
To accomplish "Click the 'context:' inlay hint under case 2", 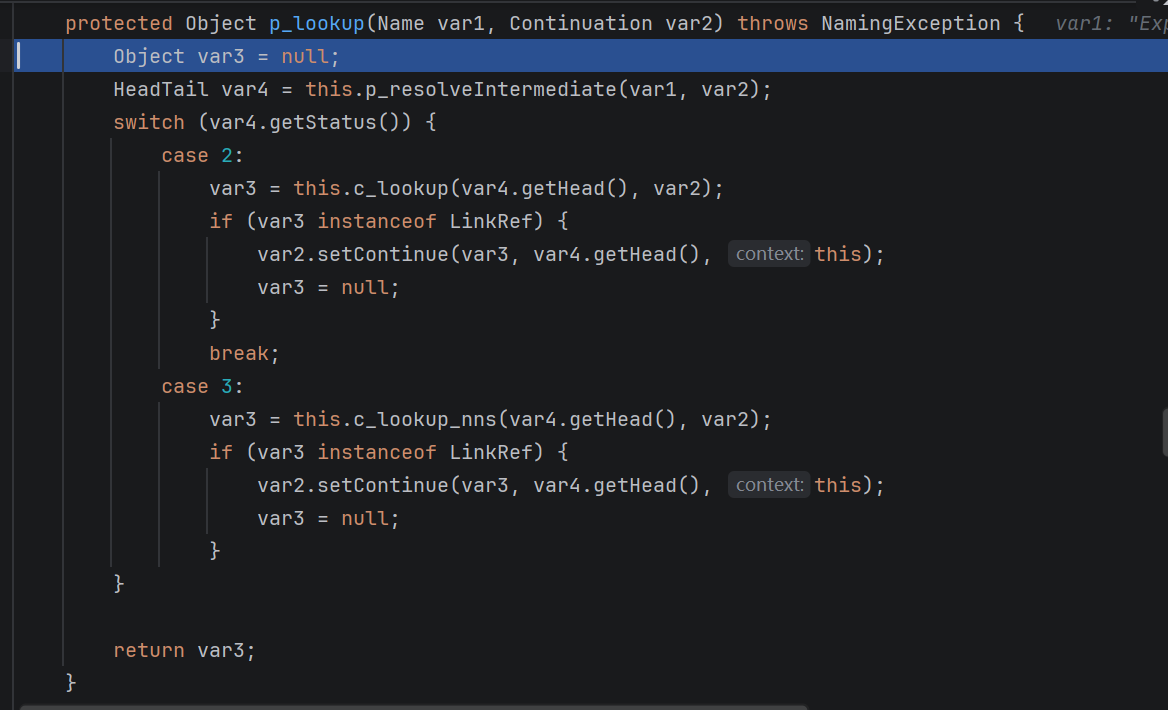I will pos(769,254).
